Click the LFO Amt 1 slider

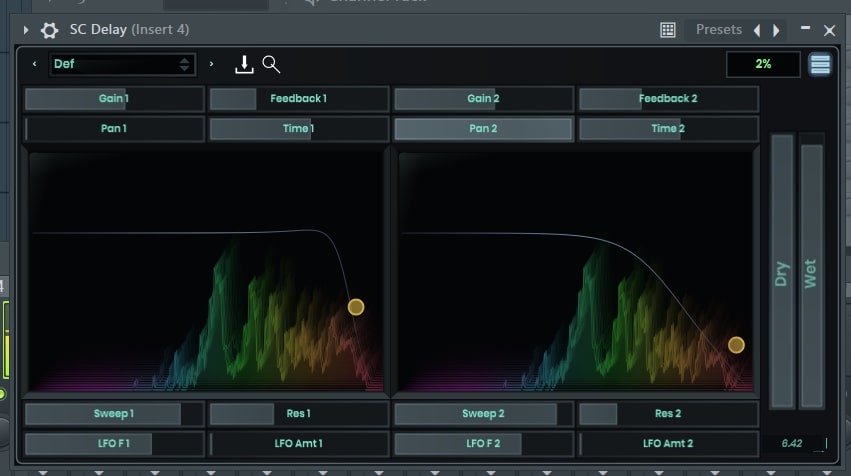coord(299,443)
